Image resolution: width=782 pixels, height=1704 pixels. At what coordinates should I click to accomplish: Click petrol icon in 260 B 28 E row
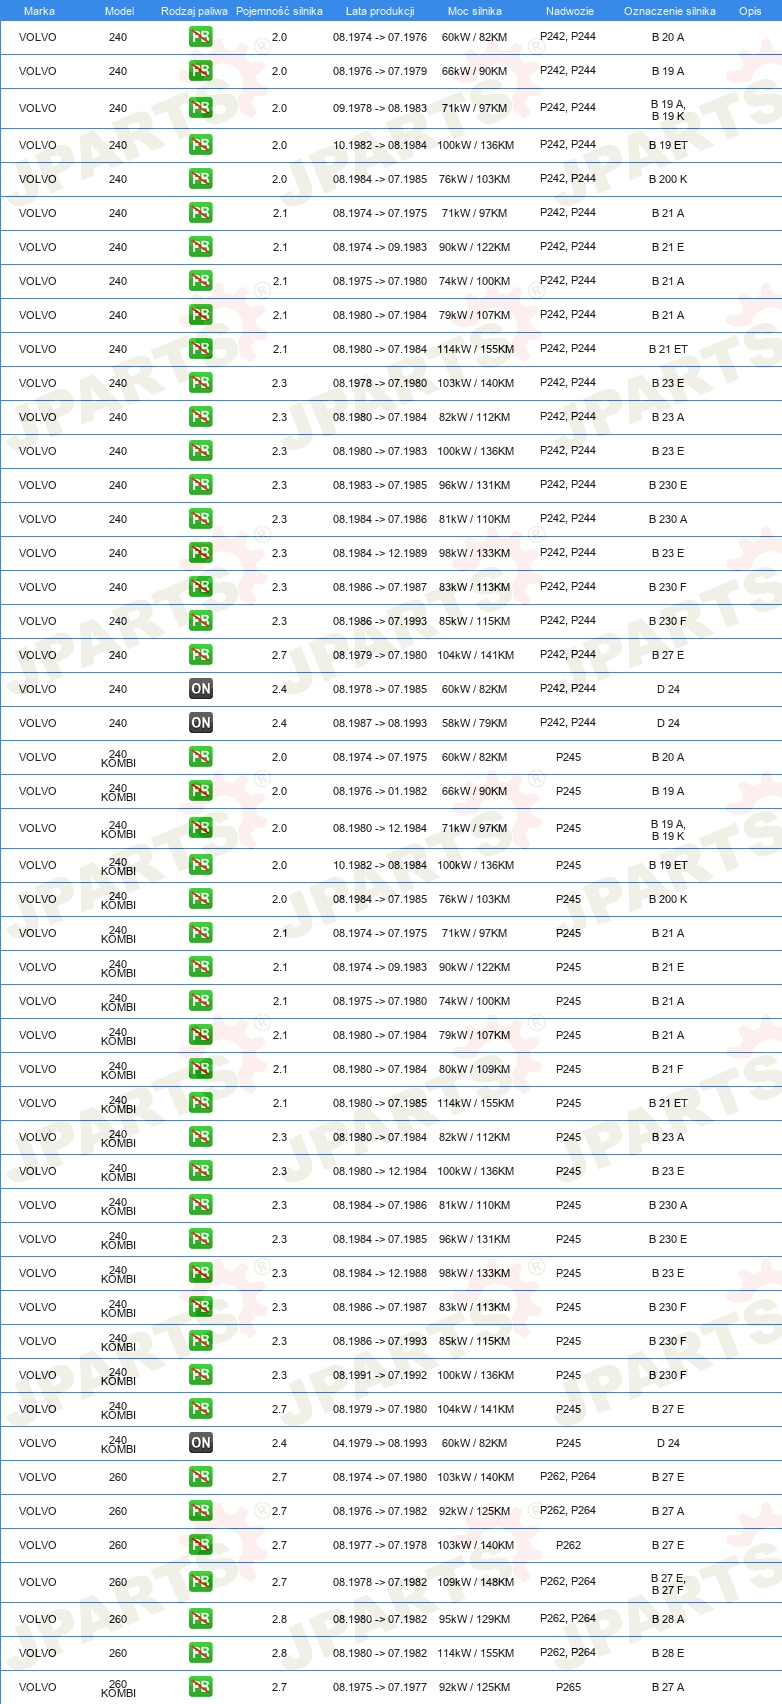(x=201, y=1653)
